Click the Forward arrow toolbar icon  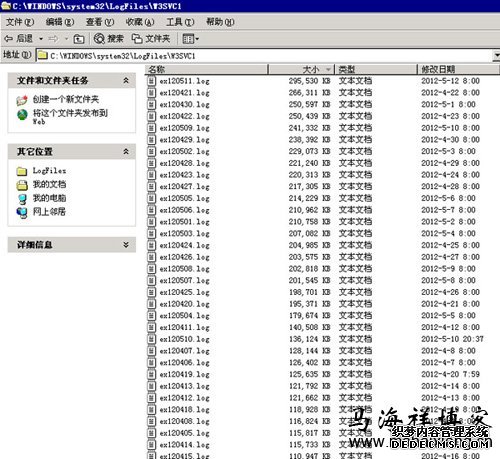tap(53, 39)
